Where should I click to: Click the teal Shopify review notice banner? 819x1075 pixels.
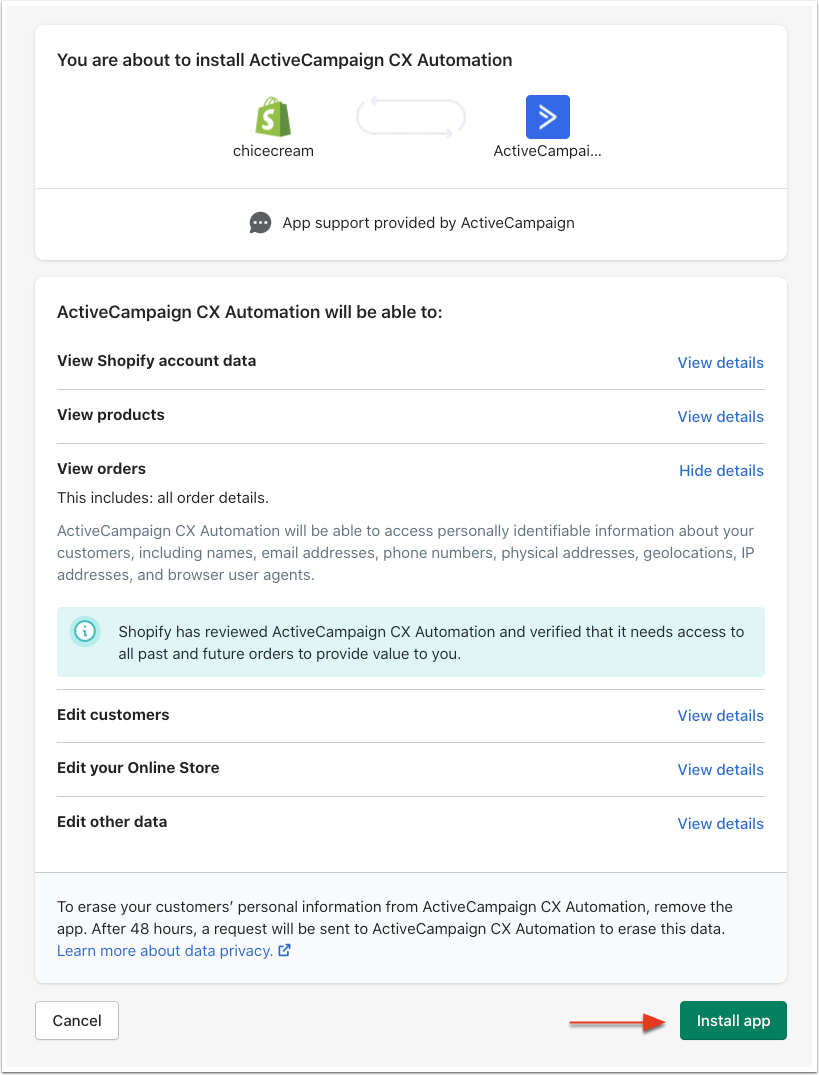click(x=430, y=641)
